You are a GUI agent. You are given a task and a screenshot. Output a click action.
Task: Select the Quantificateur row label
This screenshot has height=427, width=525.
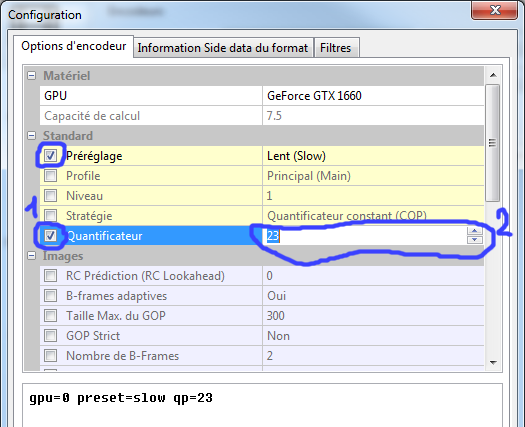tap(104, 236)
